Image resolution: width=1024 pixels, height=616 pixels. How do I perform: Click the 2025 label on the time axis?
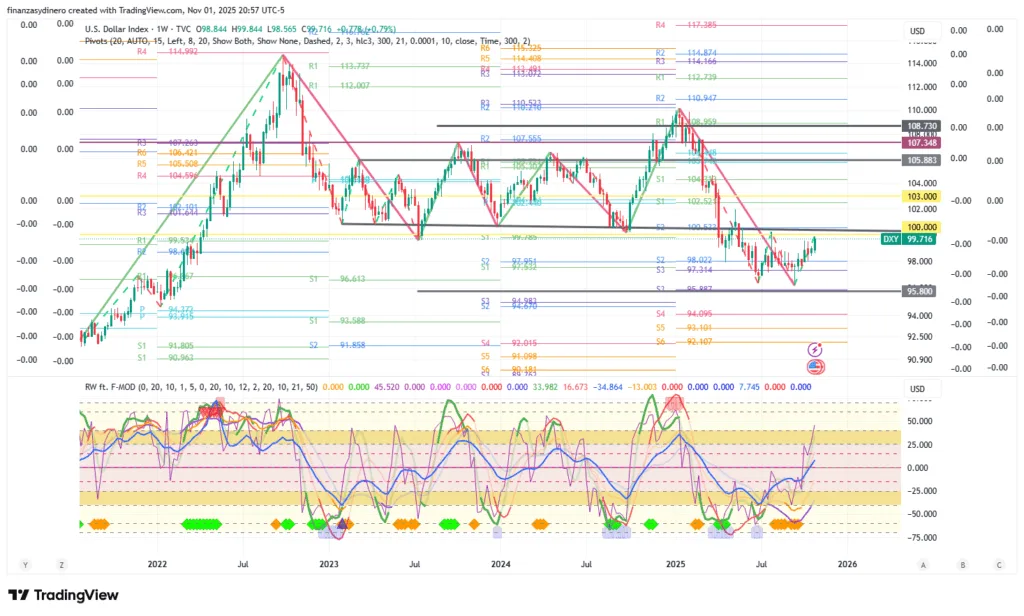pyautogui.click(x=675, y=564)
